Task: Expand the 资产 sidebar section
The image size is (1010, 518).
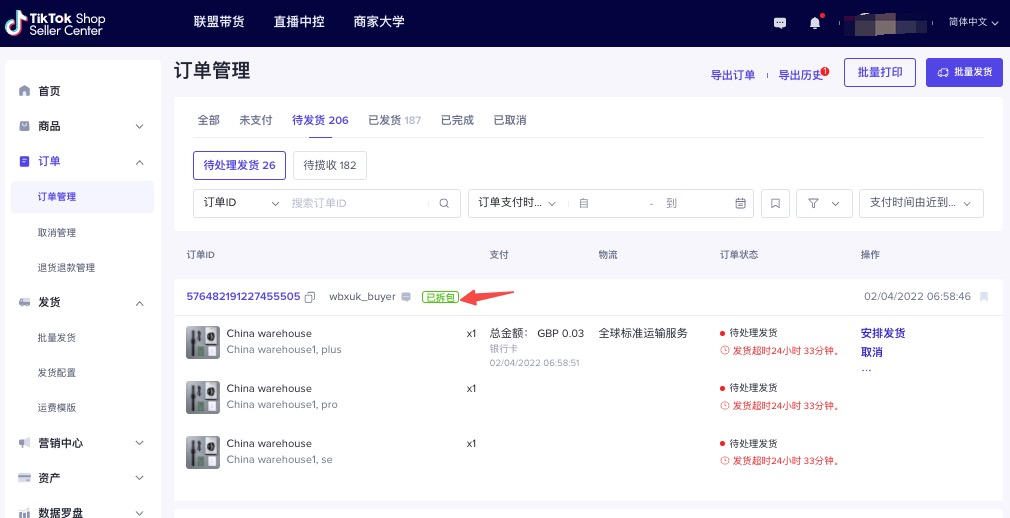Action: [x=139, y=478]
